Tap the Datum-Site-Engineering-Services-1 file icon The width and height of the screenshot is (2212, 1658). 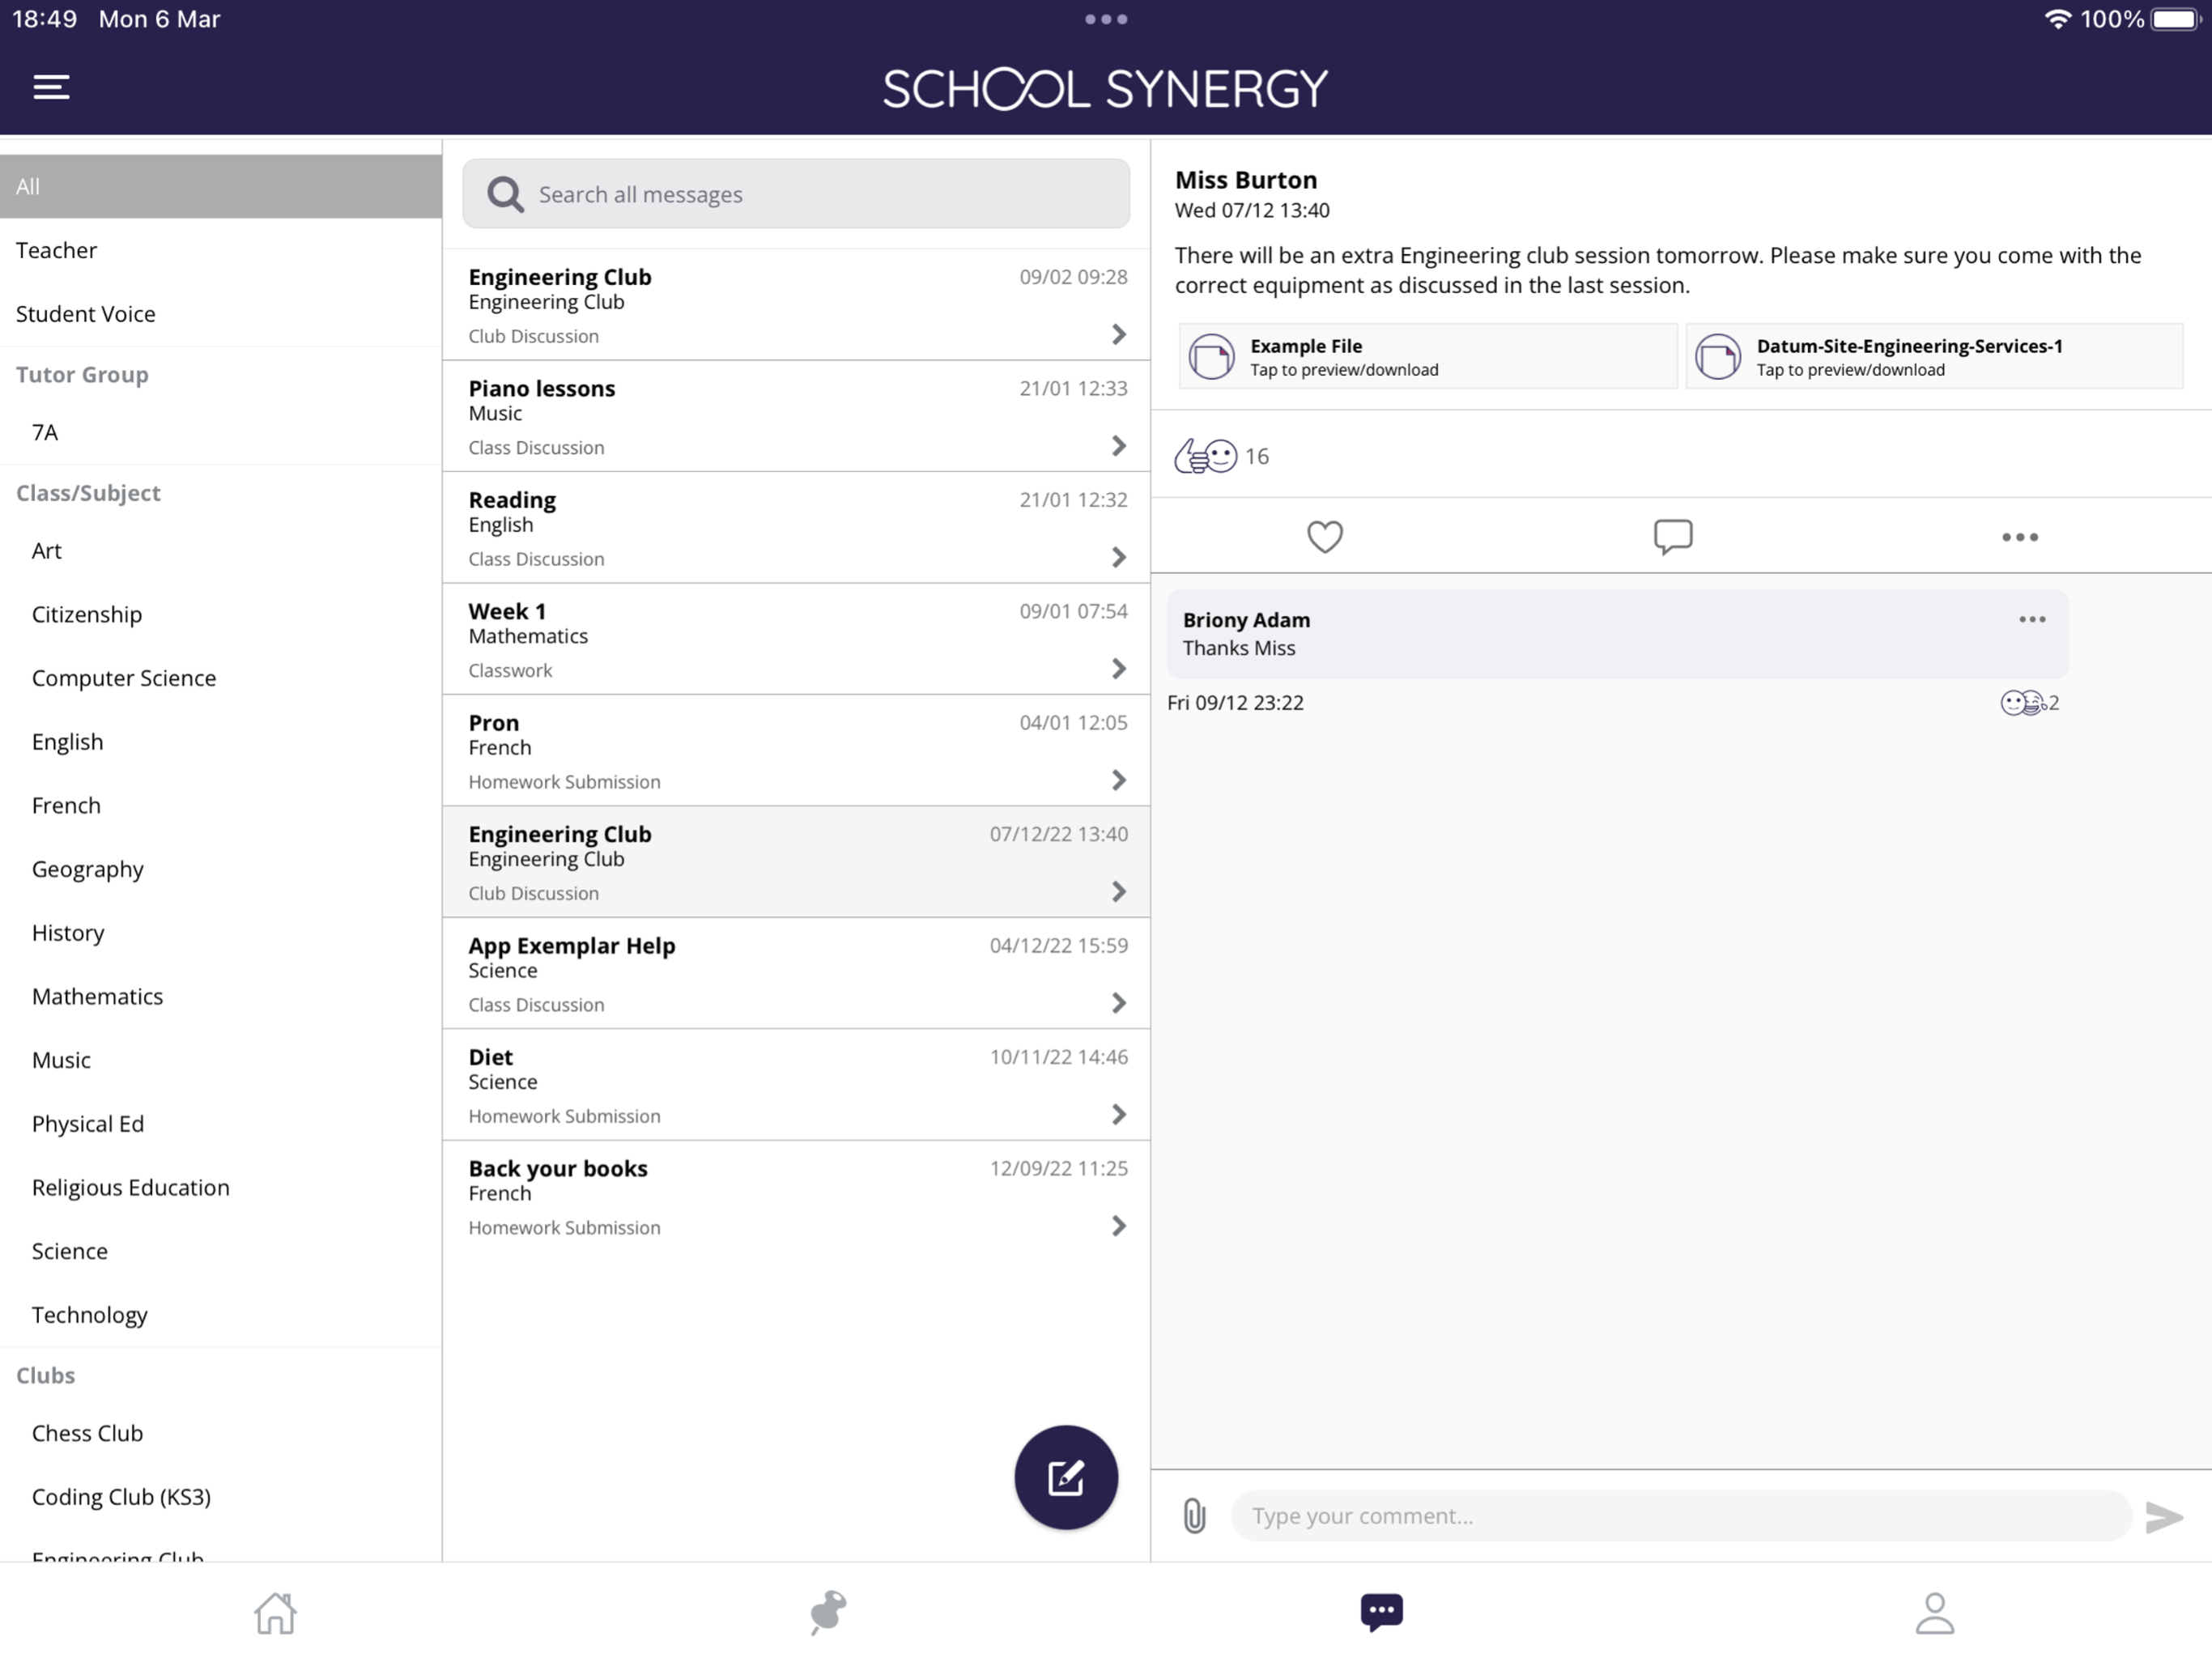[1718, 357]
